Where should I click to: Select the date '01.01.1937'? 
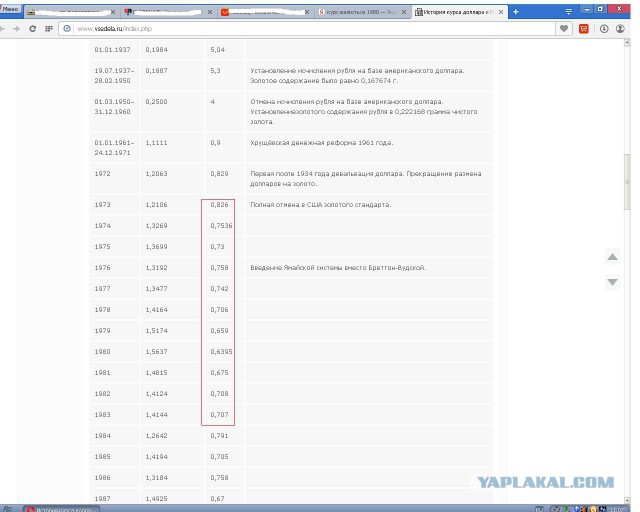(112, 50)
